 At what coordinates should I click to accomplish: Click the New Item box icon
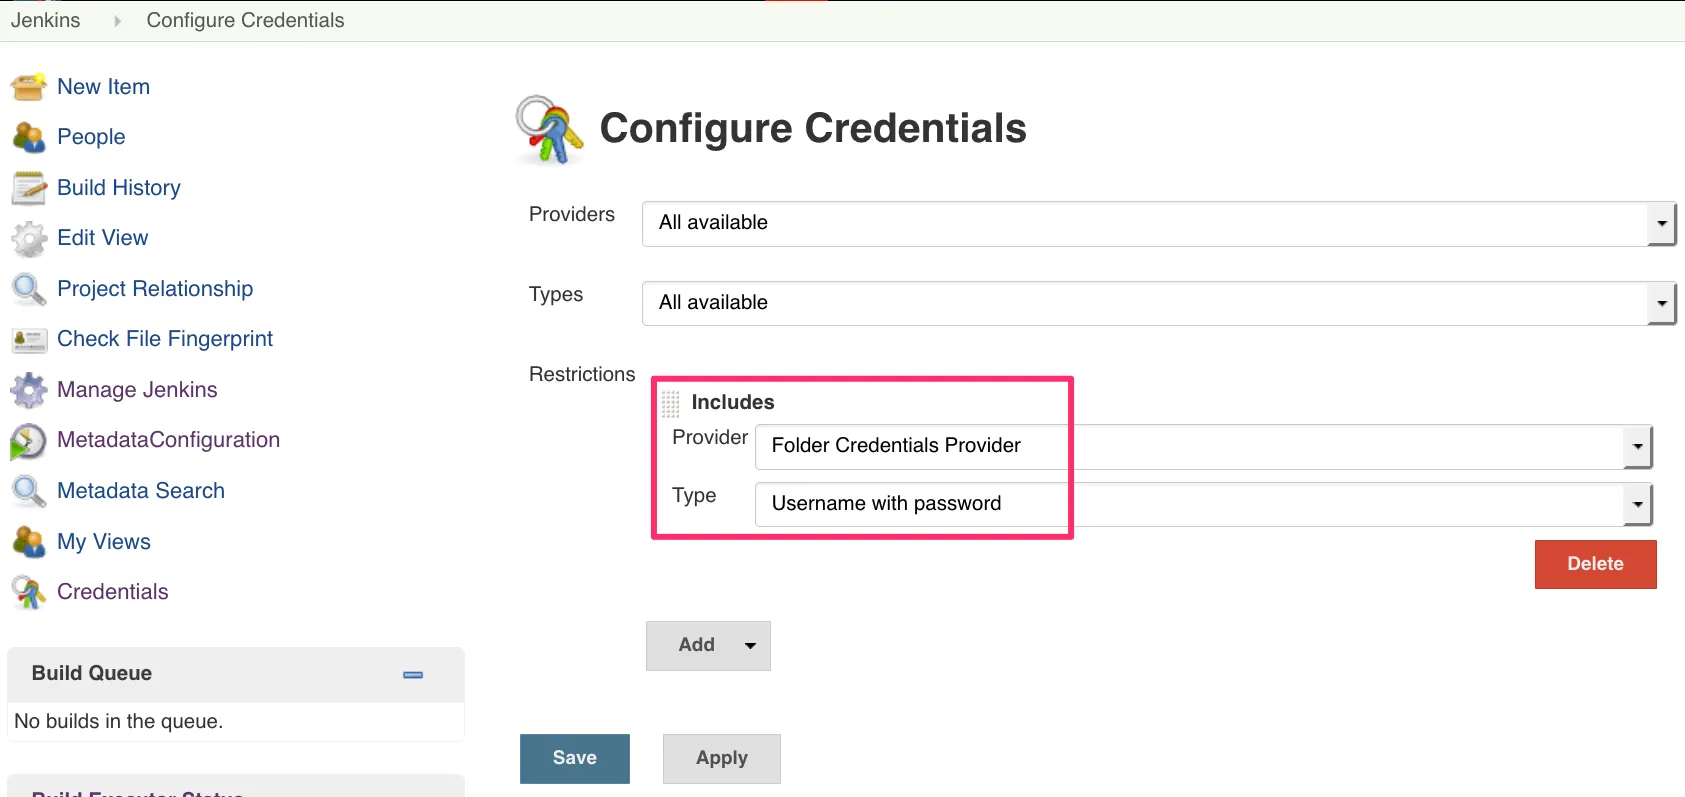(x=29, y=87)
